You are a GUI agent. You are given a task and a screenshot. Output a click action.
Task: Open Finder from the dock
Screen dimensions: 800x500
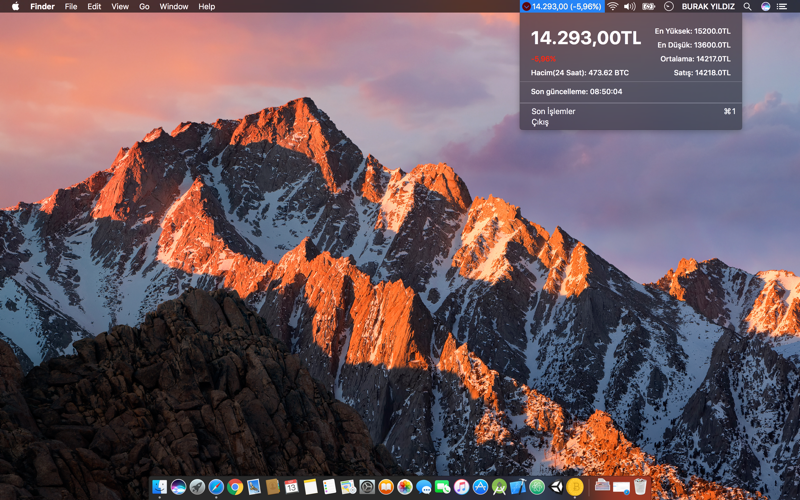[x=160, y=487]
